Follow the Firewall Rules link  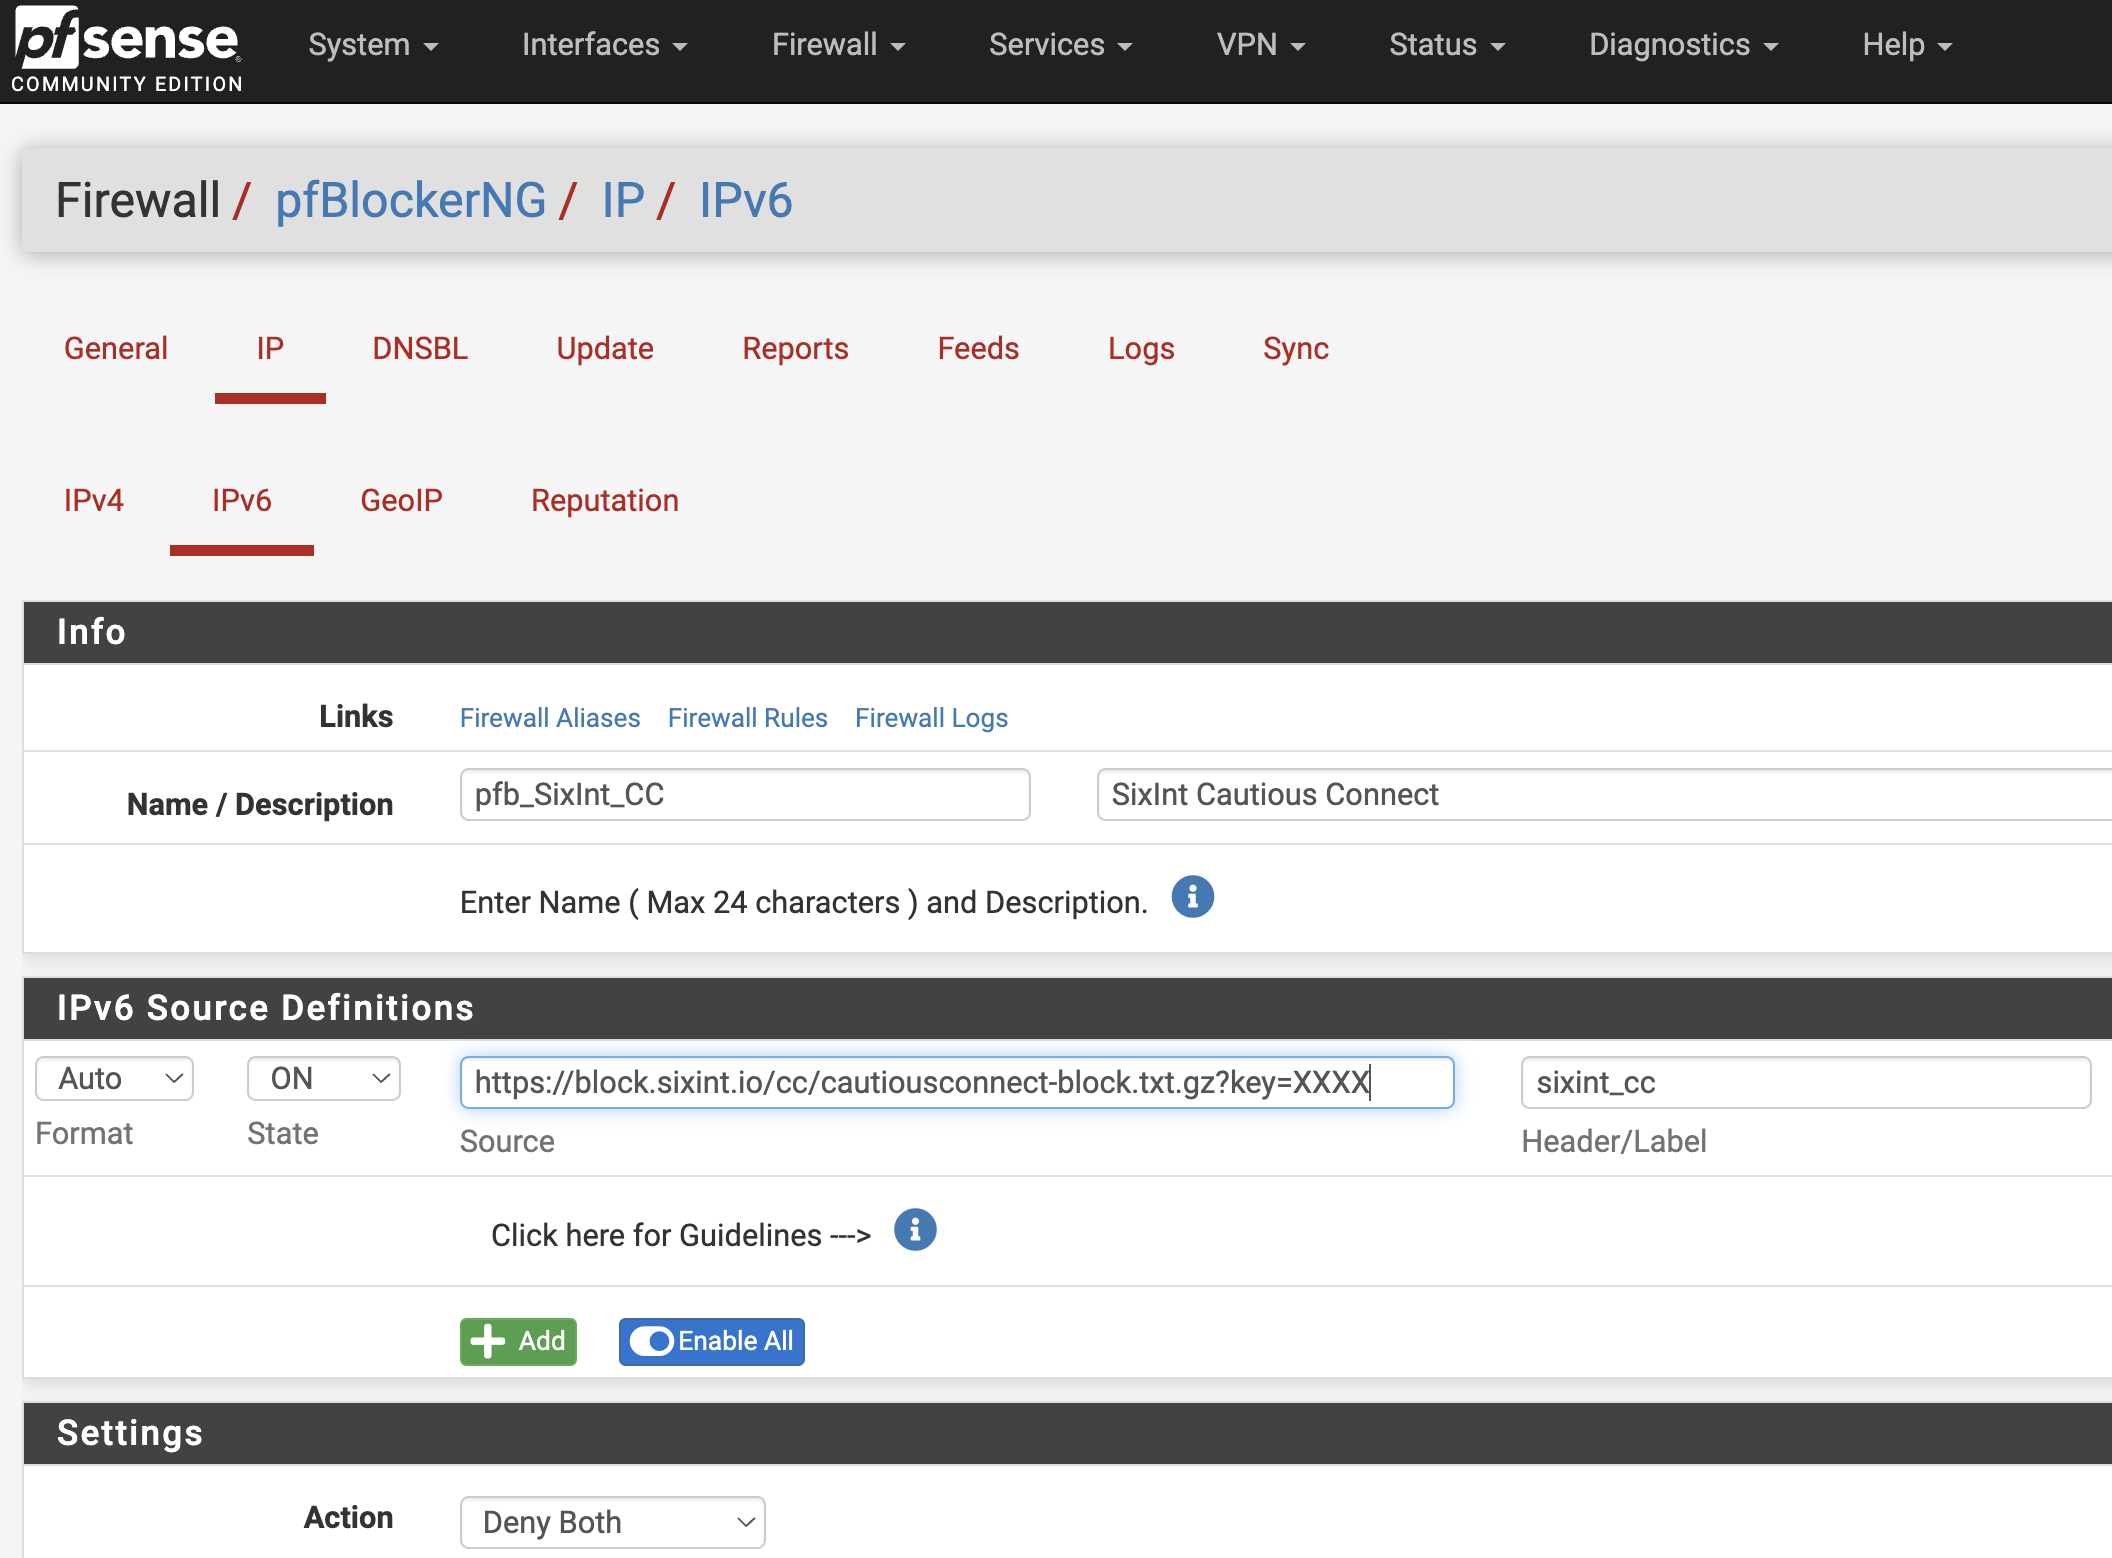[747, 717]
